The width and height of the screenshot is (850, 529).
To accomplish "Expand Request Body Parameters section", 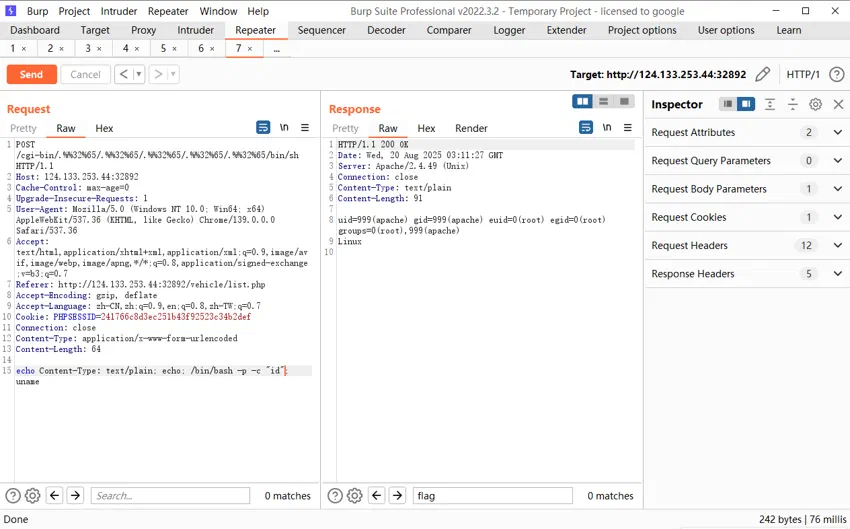I will (838, 189).
